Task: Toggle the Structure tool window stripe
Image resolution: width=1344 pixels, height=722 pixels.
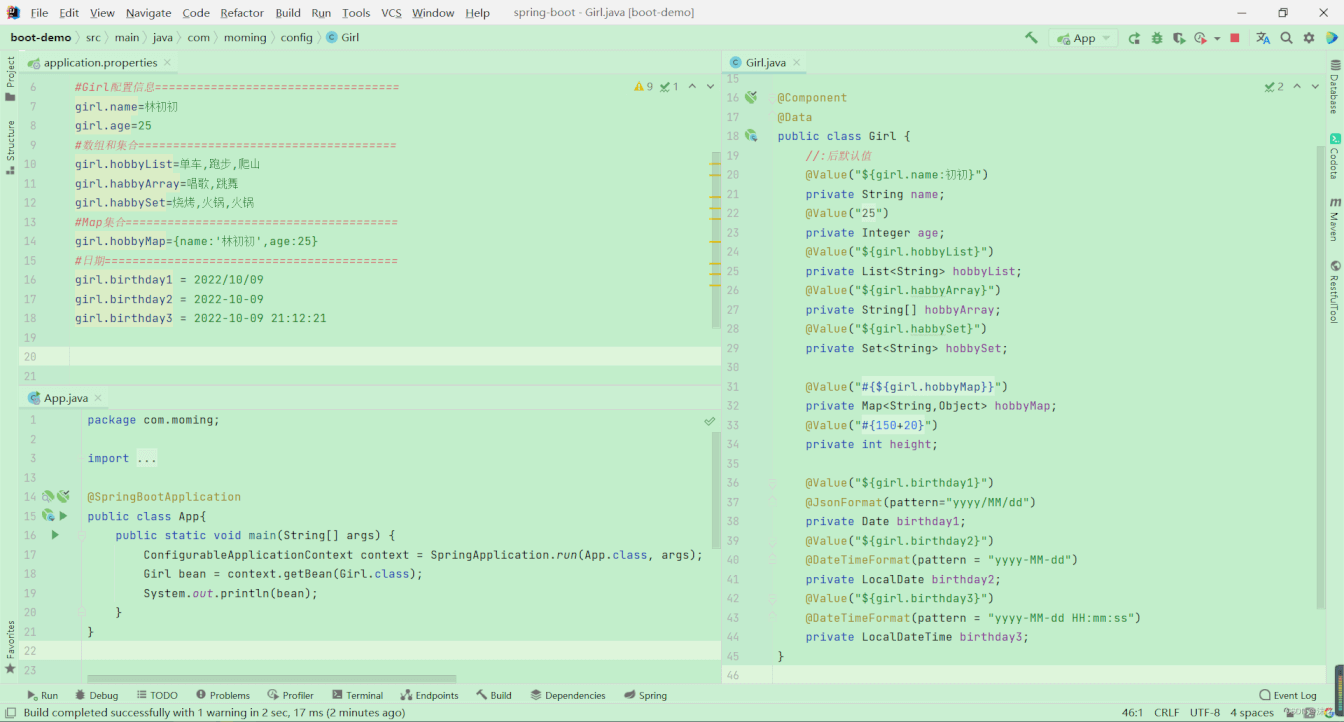Action: point(10,147)
